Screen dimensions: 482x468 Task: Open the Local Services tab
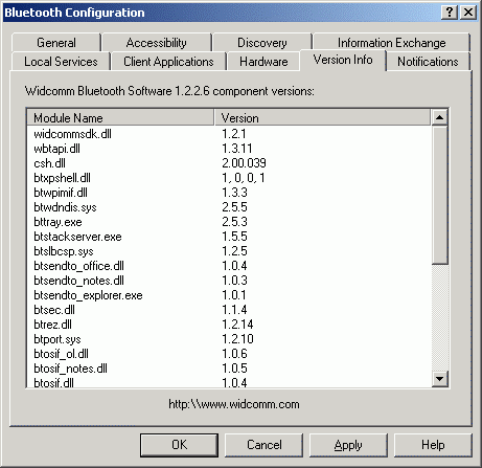[x=61, y=61]
